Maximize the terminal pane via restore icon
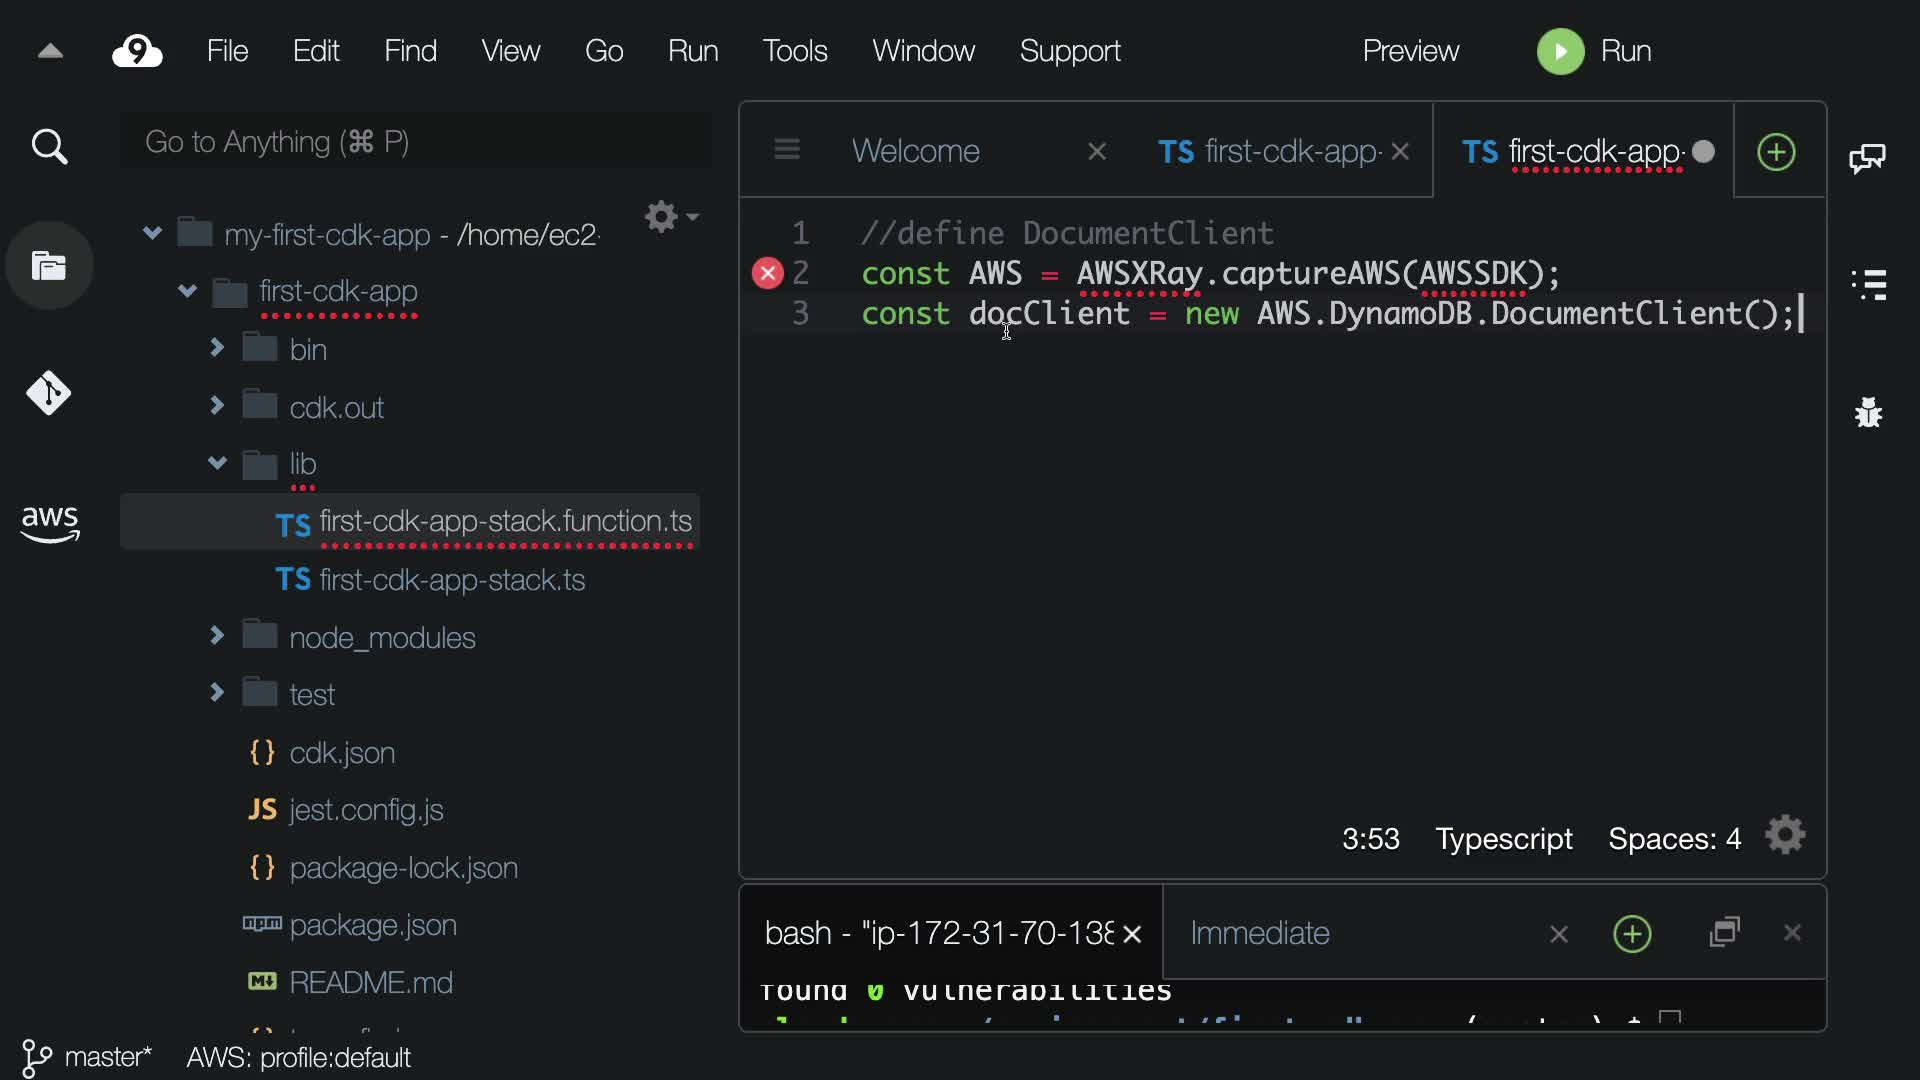This screenshot has width=1920, height=1080. point(1725,933)
